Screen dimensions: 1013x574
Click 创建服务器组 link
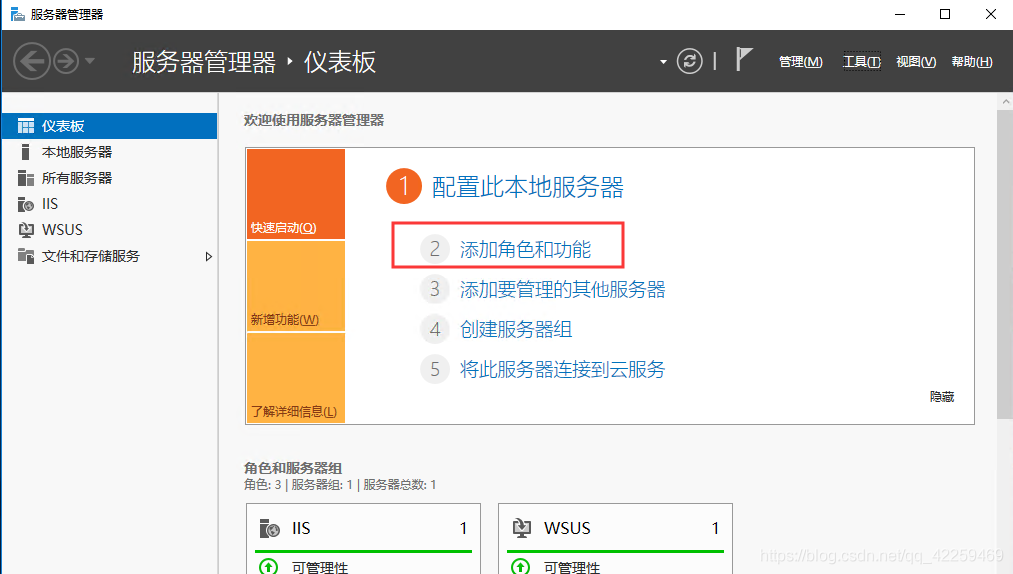pyautogui.click(x=515, y=329)
